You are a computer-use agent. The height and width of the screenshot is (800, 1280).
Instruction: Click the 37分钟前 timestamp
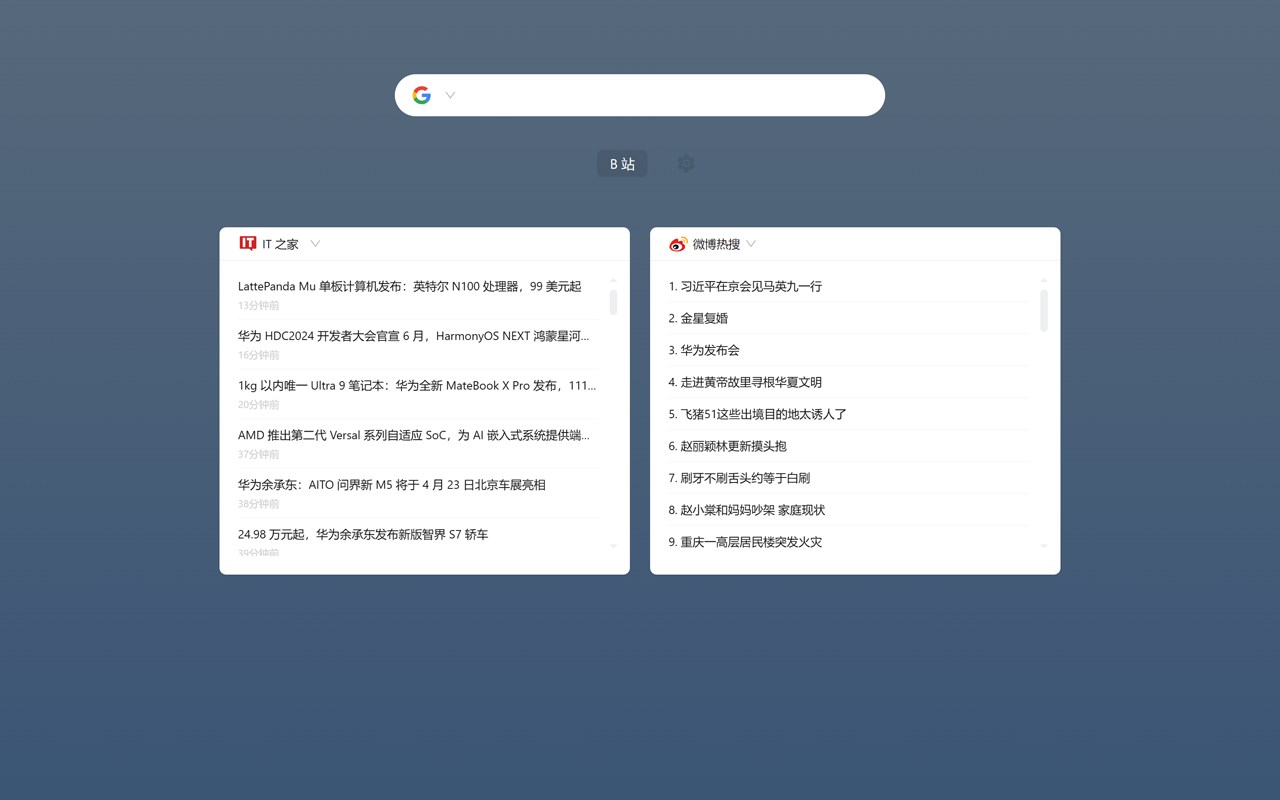pyautogui.click(x=259, y=454)
